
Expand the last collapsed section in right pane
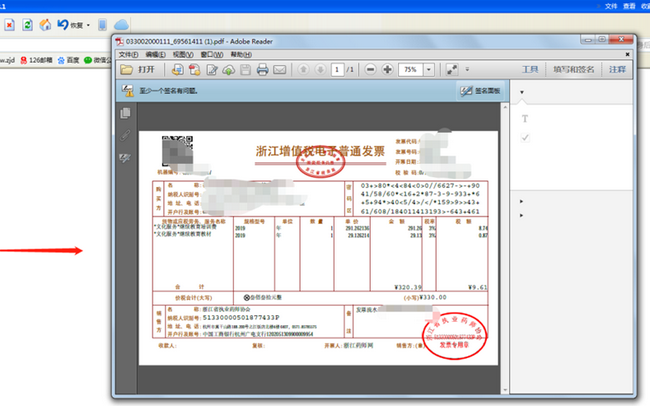pos(520,215)
